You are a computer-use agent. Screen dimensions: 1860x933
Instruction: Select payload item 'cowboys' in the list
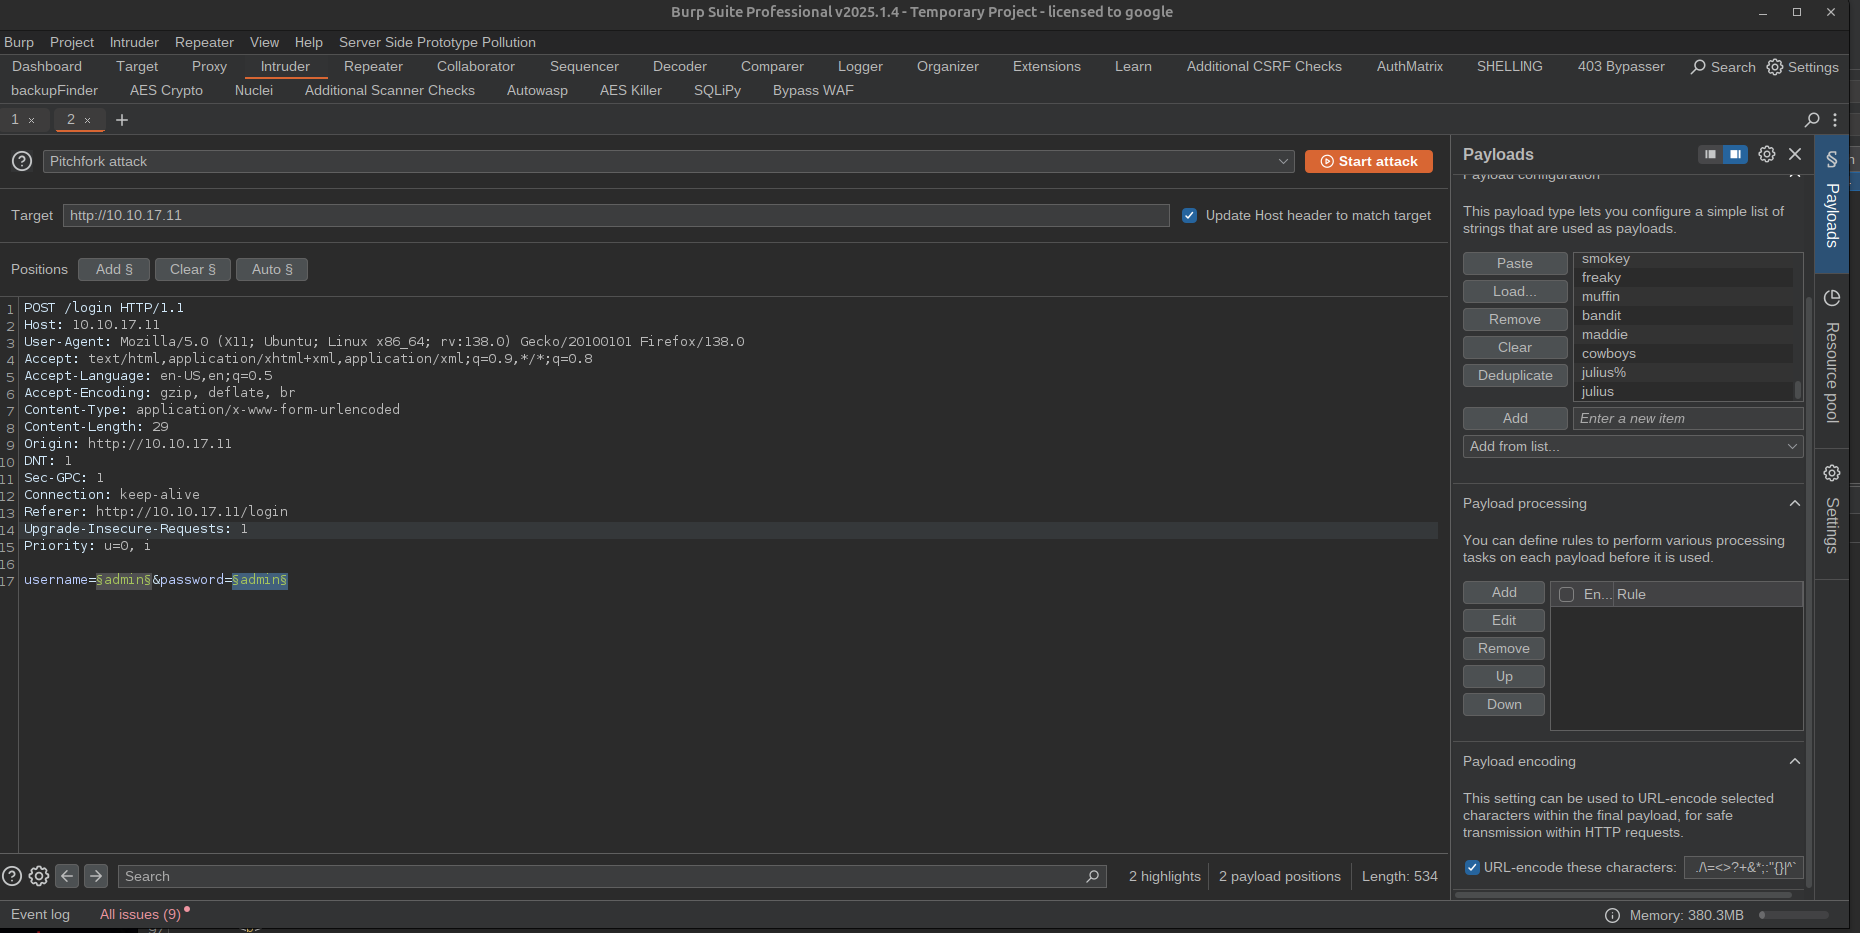point(1684,354)
